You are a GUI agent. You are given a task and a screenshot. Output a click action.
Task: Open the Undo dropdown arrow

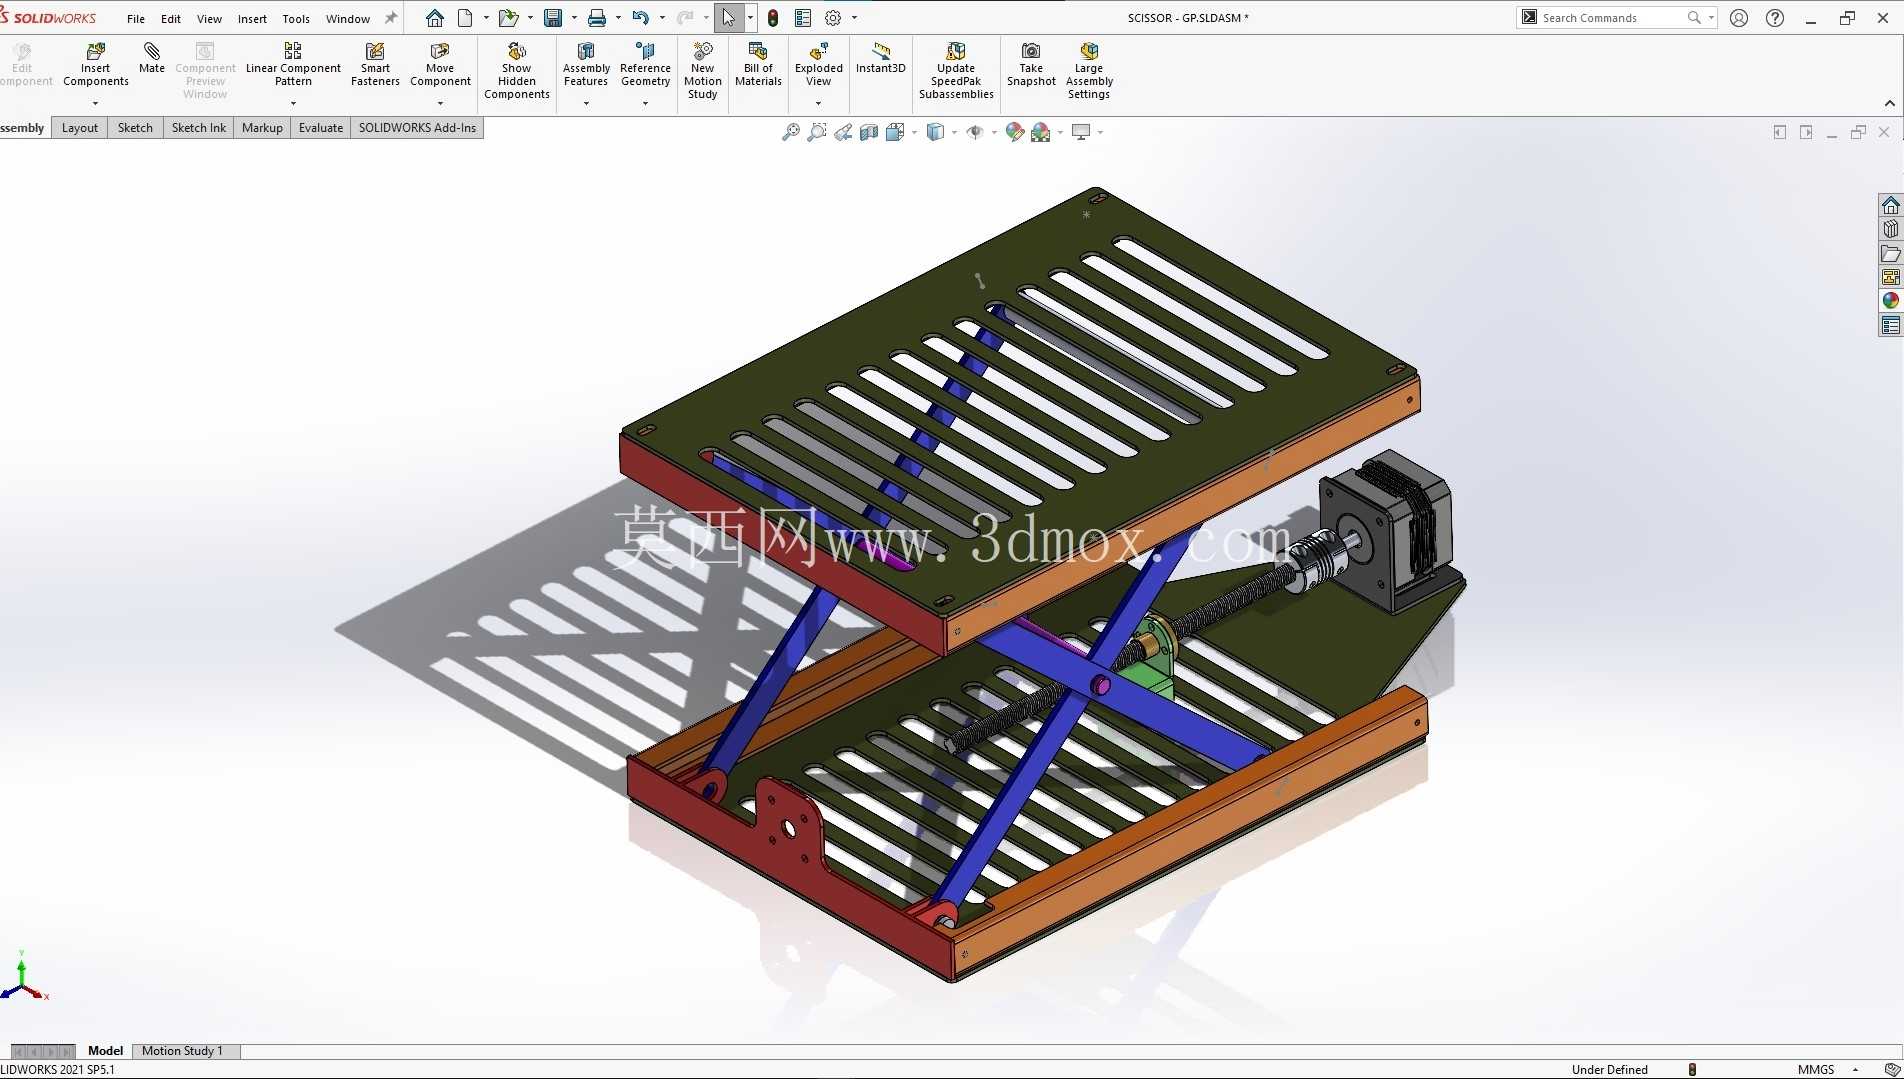point(662,18)
